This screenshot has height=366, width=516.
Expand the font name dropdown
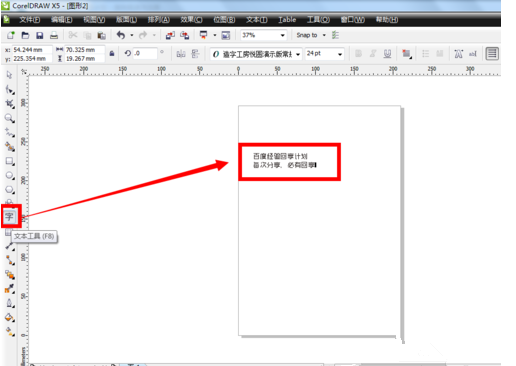[298, 54]
